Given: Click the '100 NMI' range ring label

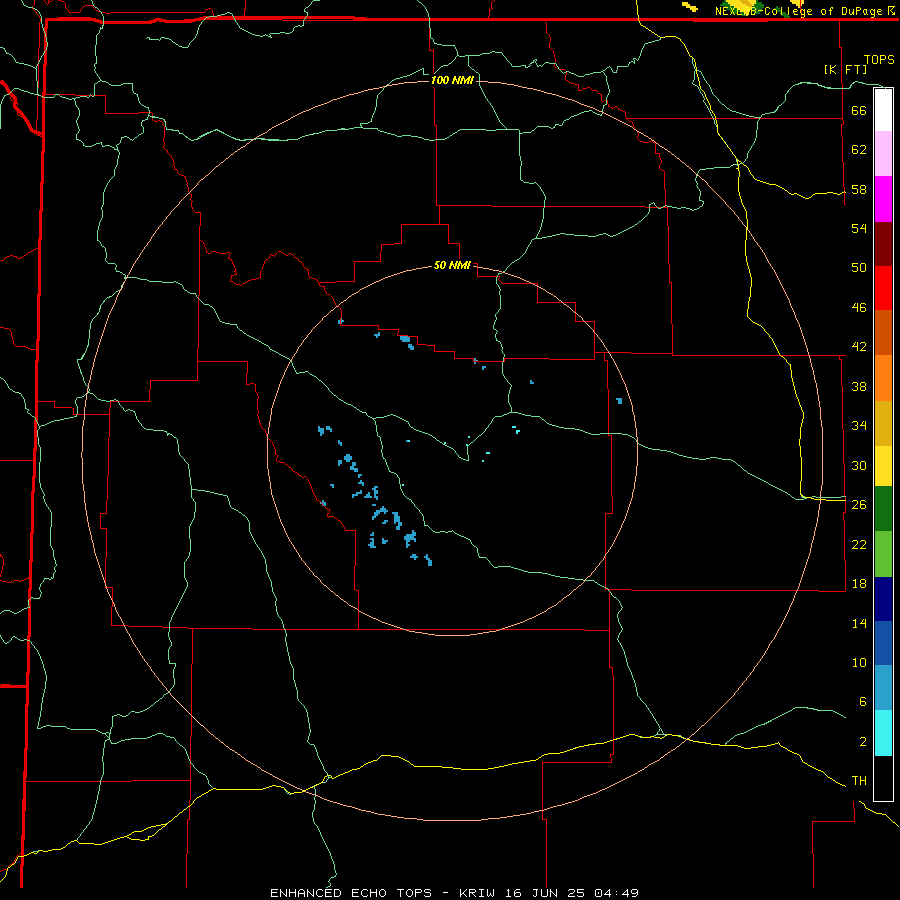Looking at the screenshot, I should pos(452,80).
